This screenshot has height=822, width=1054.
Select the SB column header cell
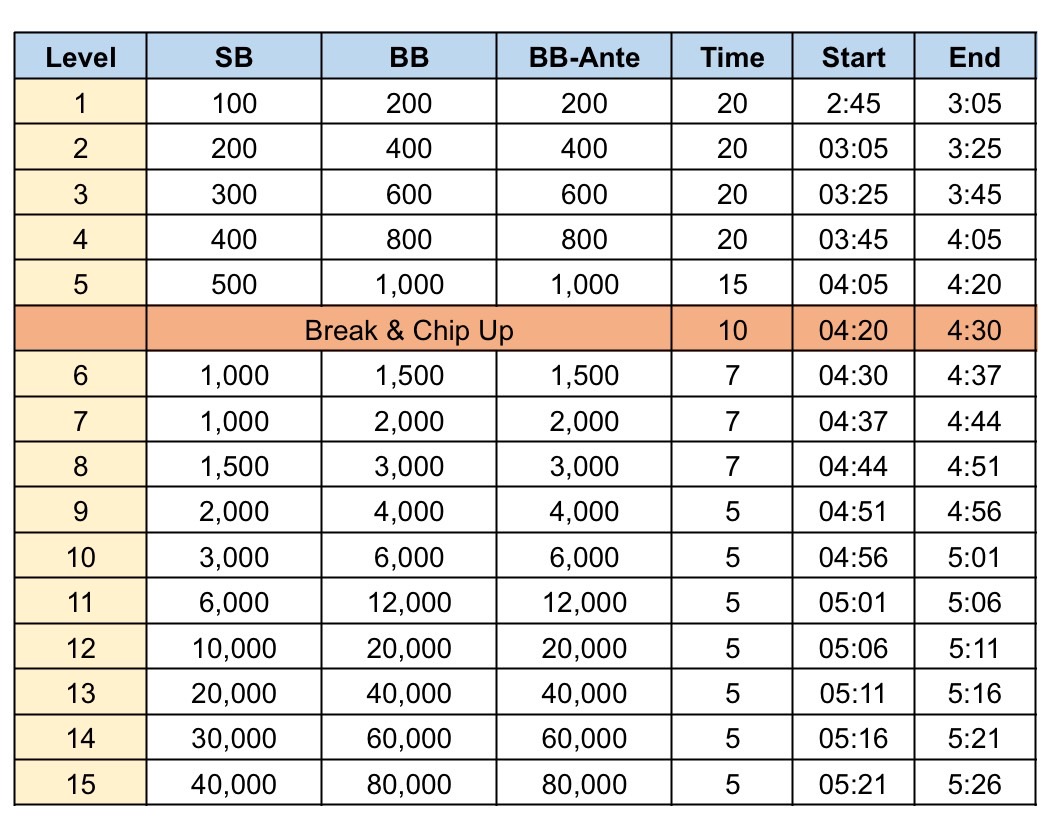point(234,57)
